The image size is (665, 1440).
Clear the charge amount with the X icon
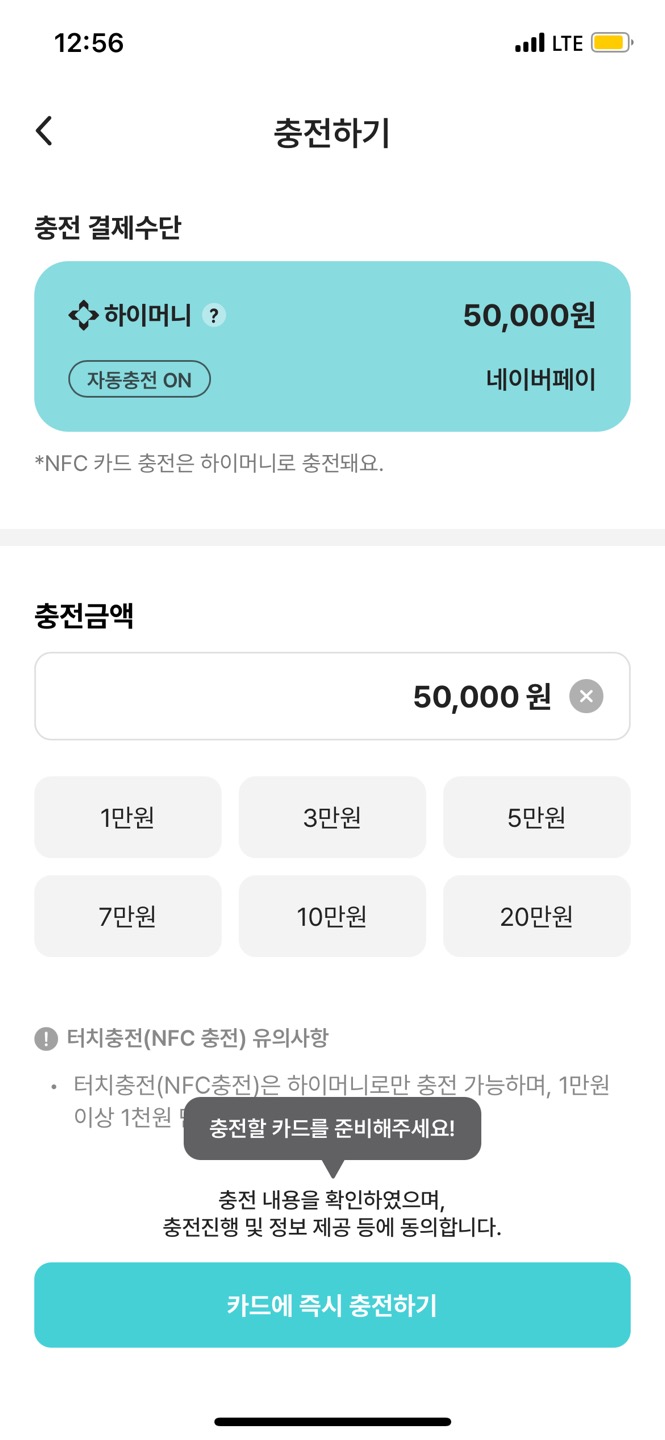[585, 696]
